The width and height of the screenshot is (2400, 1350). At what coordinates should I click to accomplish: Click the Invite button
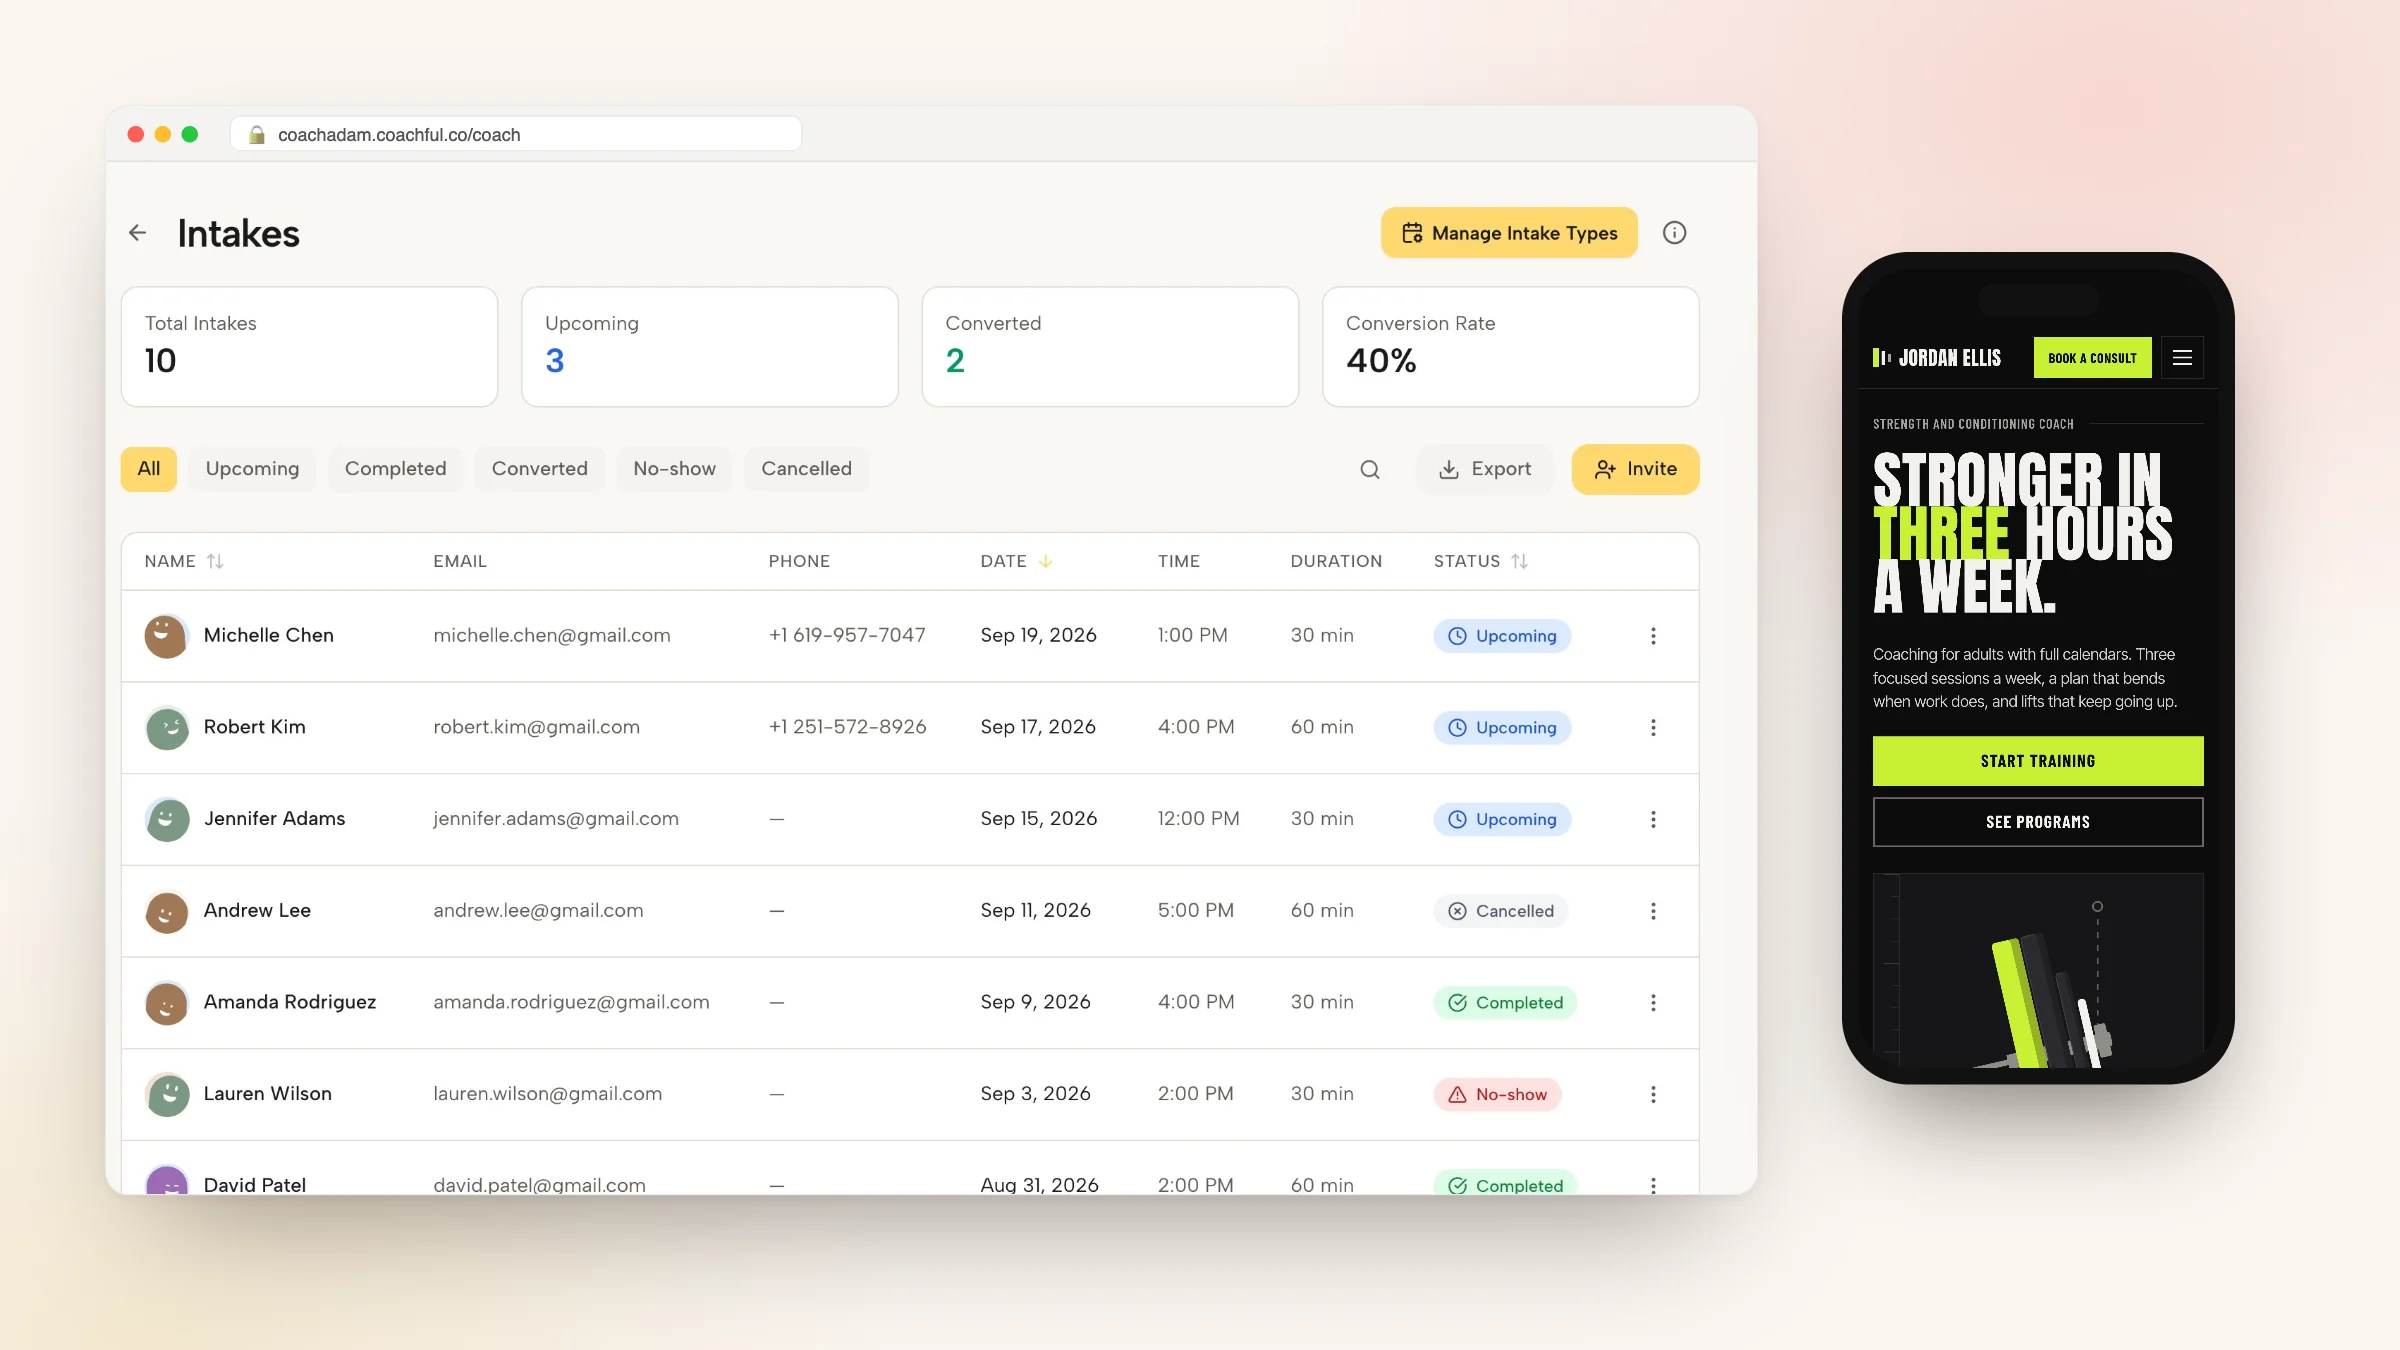point(1635,469)
